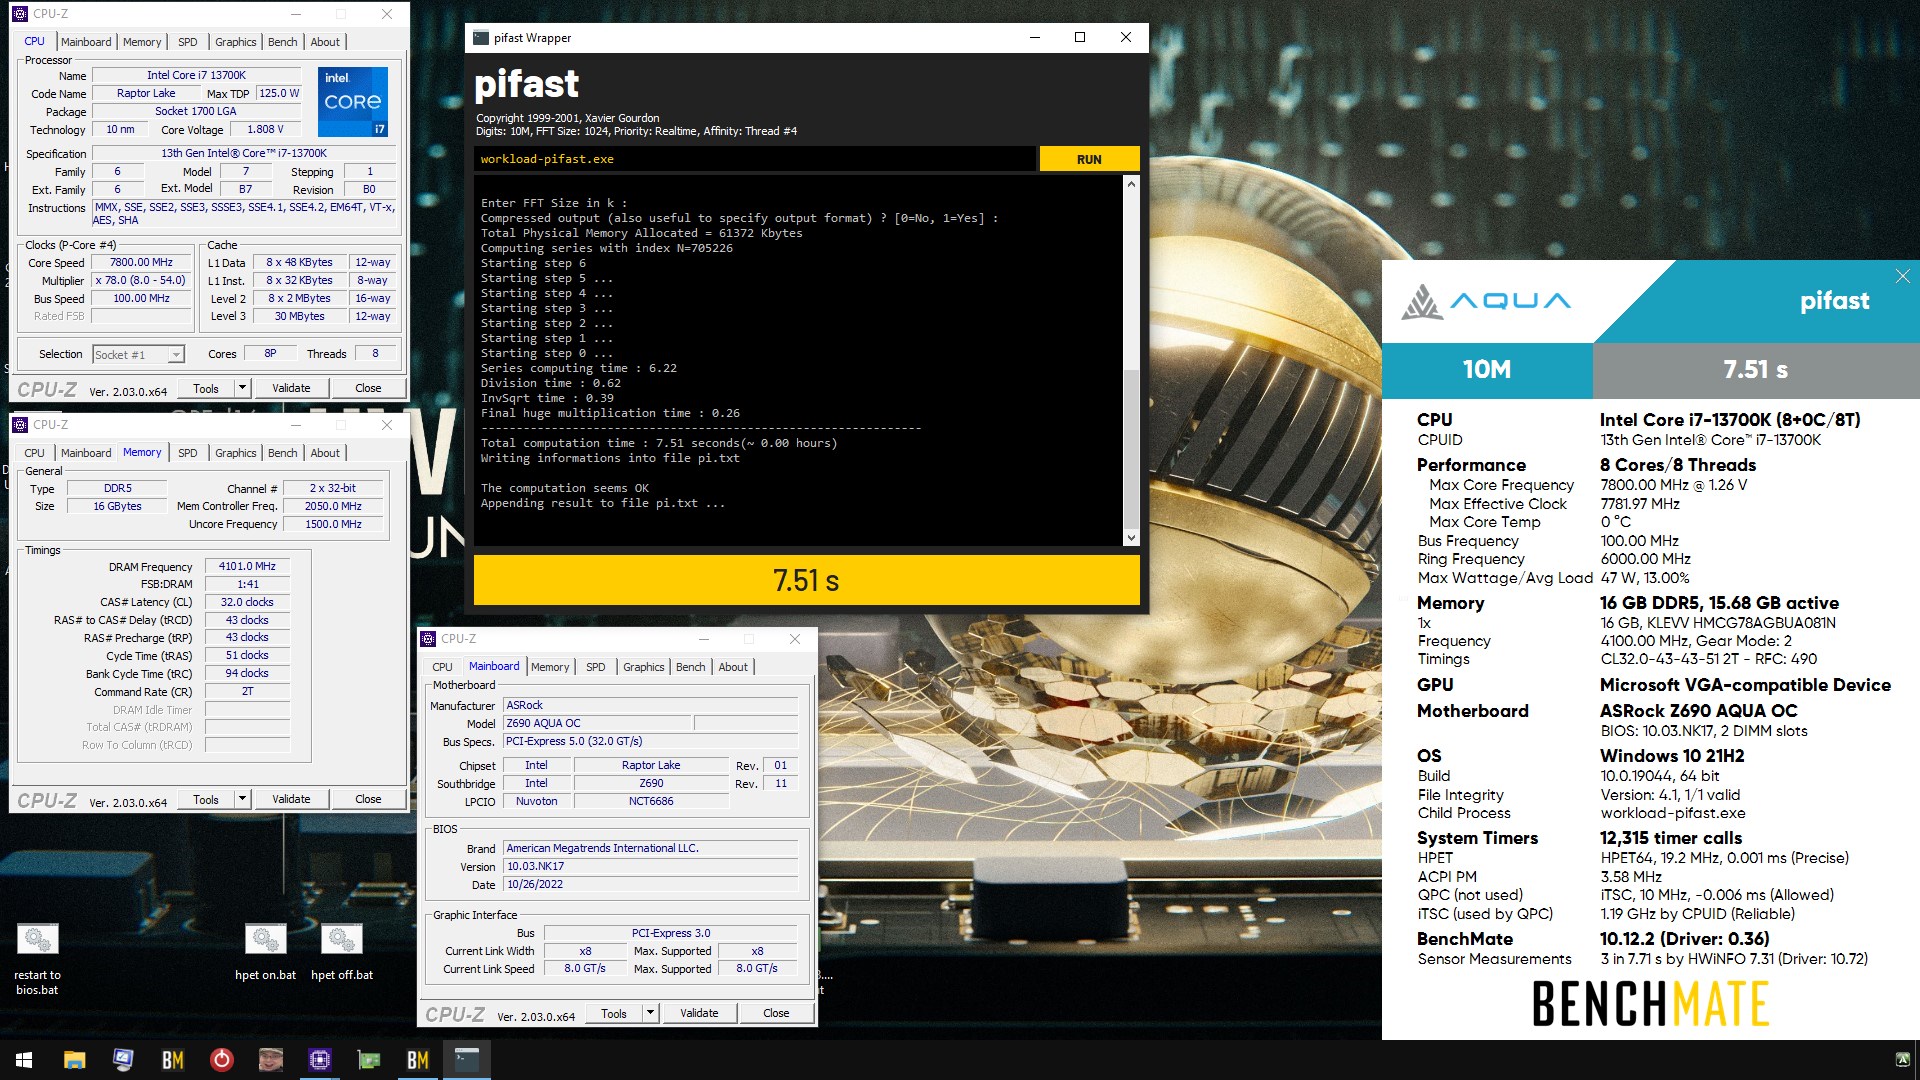Click the 10M label in result panel

(1487, 370)
